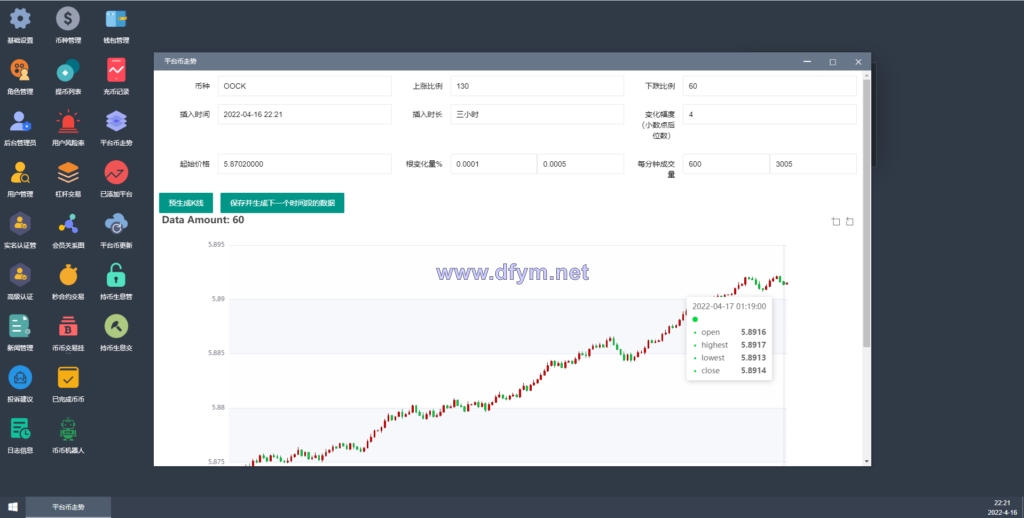
Task: Focus the 下跌比例 field showing 60
Action: (x=769, y=86)
